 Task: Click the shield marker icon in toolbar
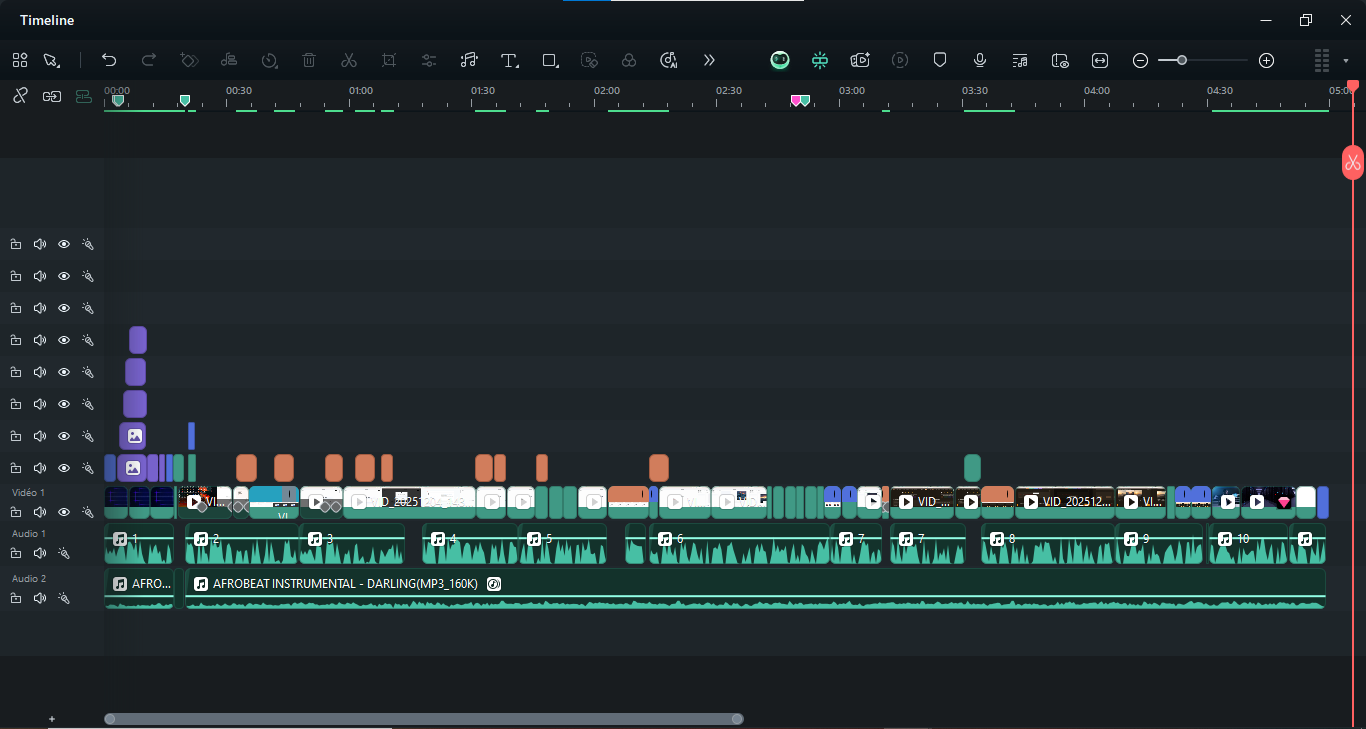pyautogui.click(x=940, y=60)
